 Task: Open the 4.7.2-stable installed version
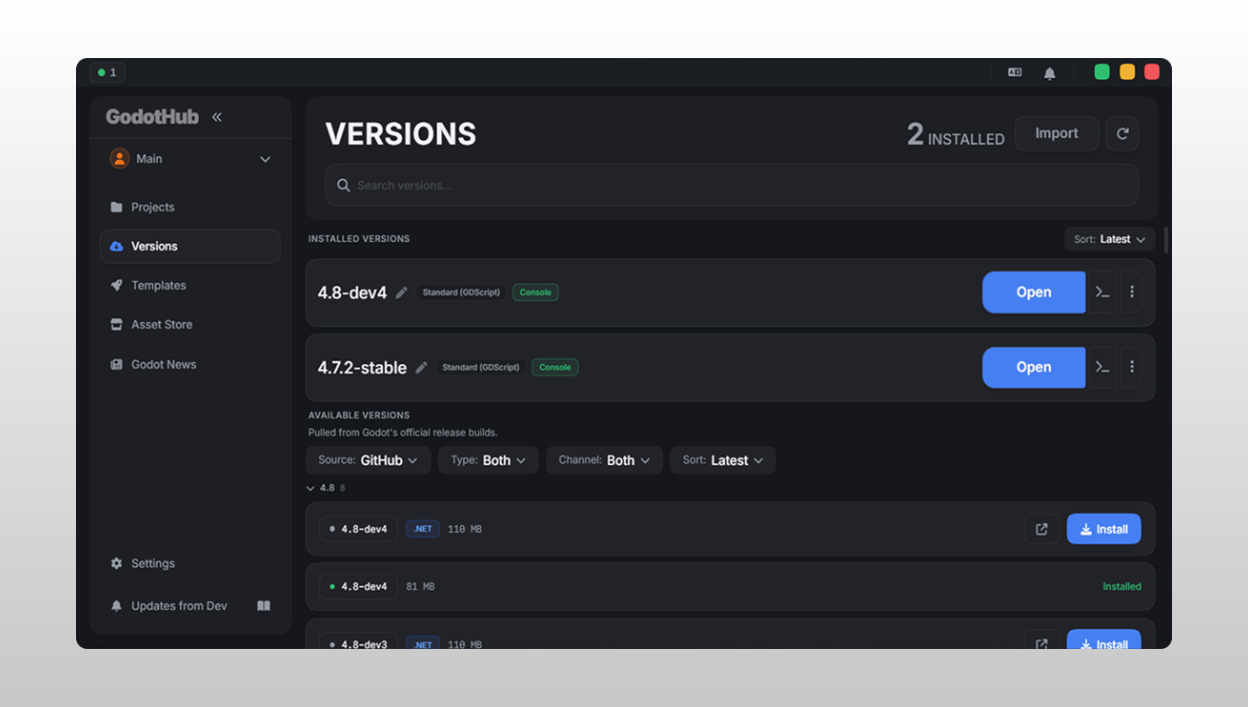(x=1034, y=367)
